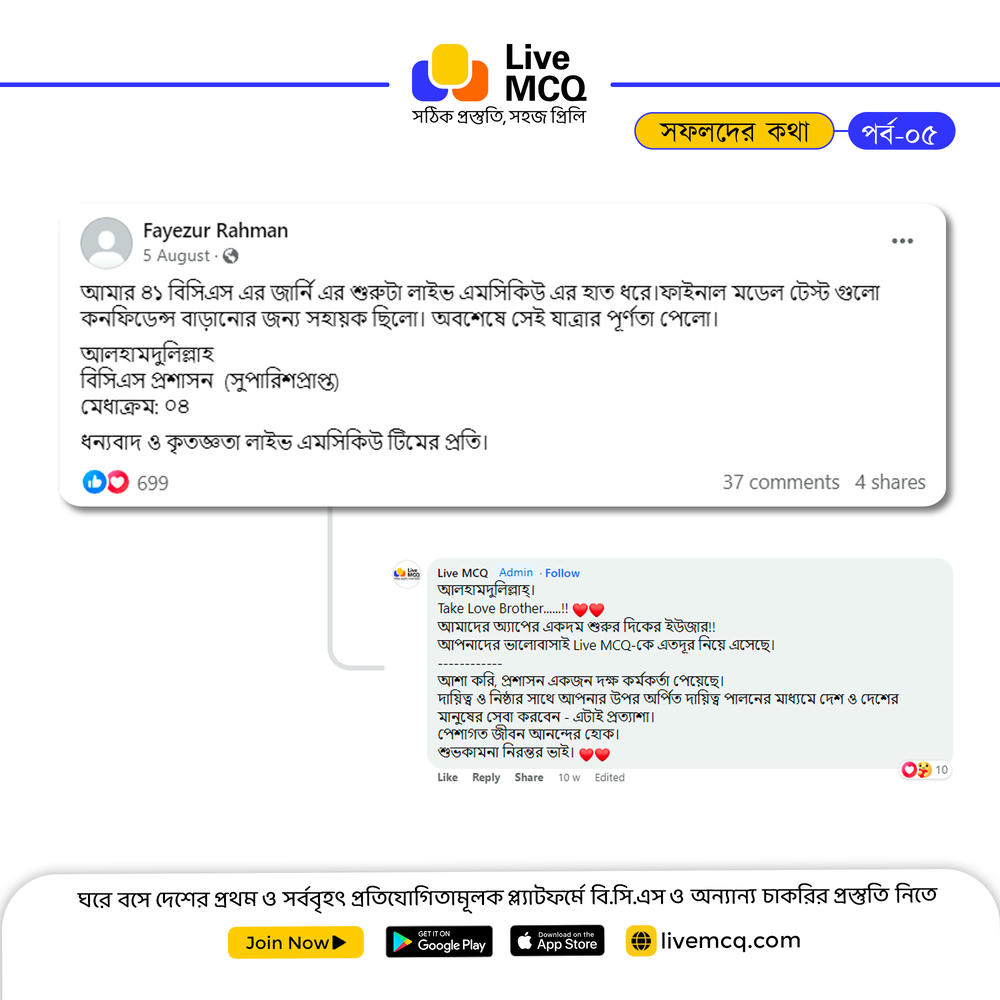Like the Live MCQ comment
This screenshot has width=1000, height=1000.
coord(448,777)
